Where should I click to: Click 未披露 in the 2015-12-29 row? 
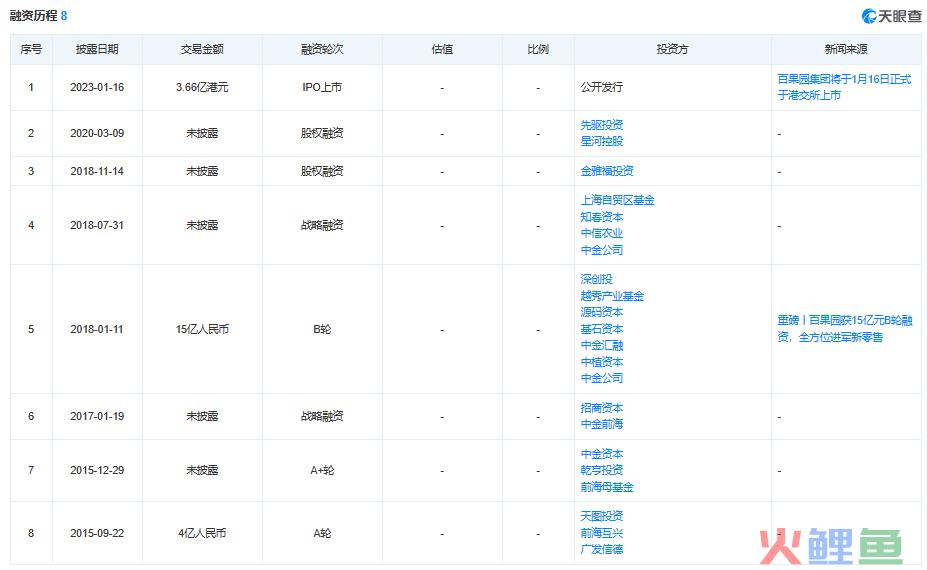coord(202,471)
